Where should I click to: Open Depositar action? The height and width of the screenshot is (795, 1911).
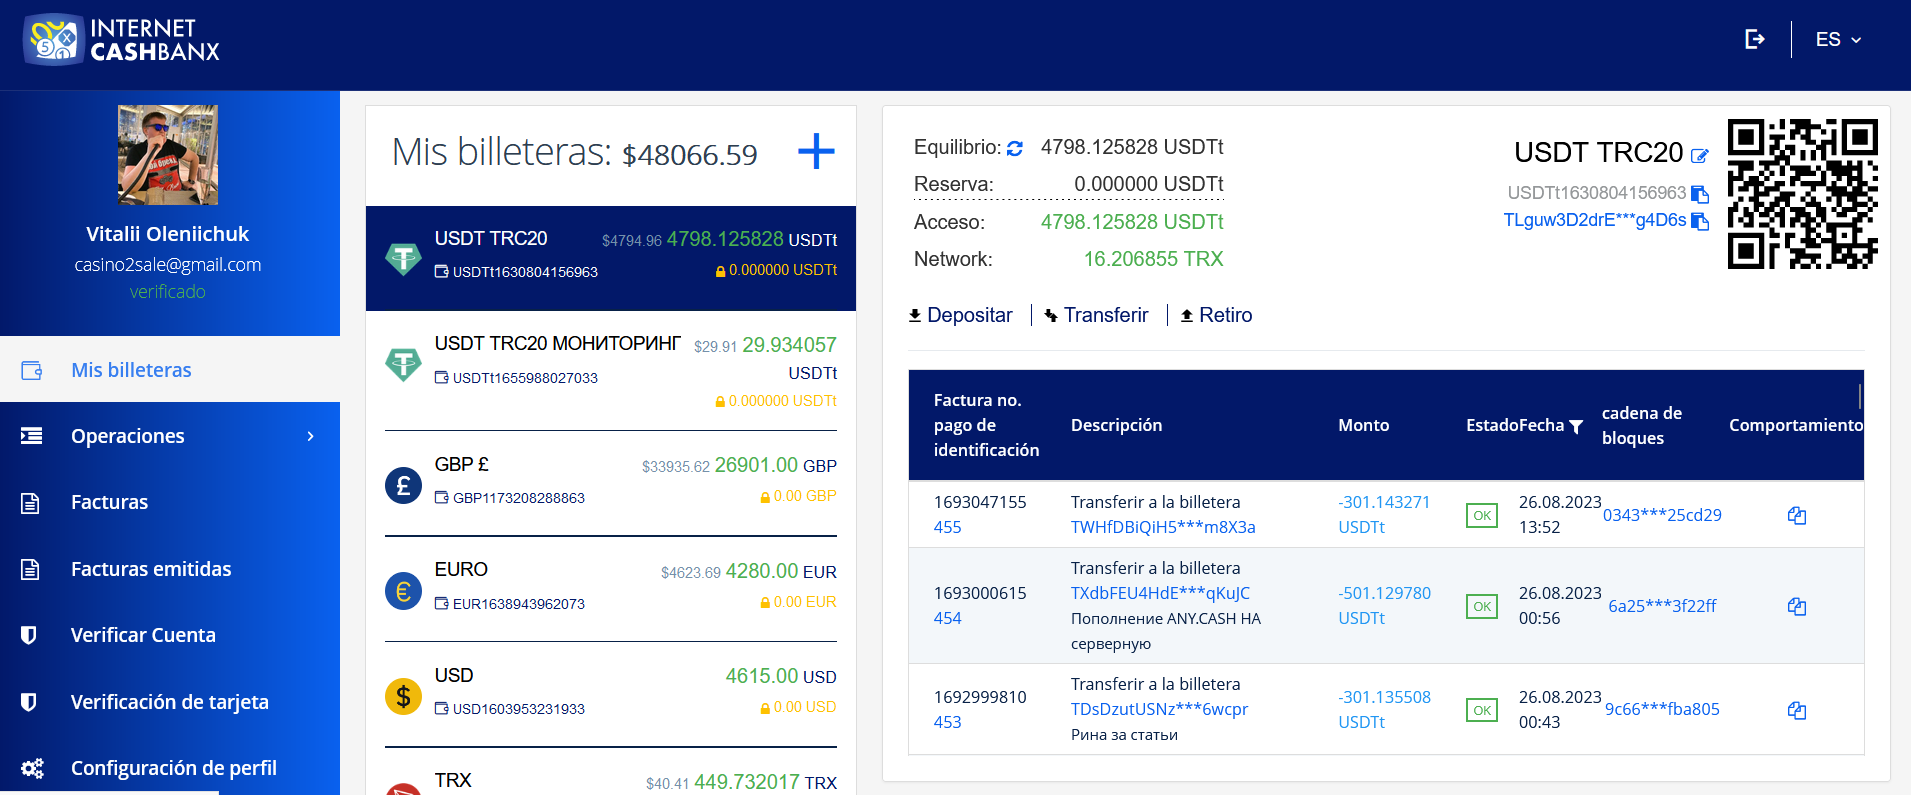tap(960, 315)
